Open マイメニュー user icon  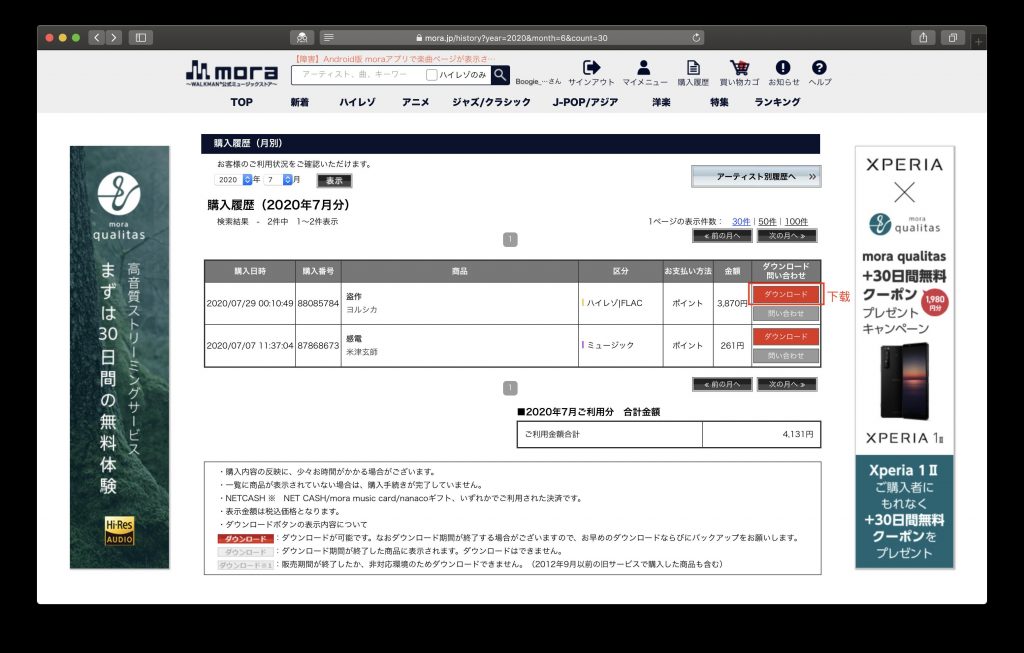click(x=644, y=72)
